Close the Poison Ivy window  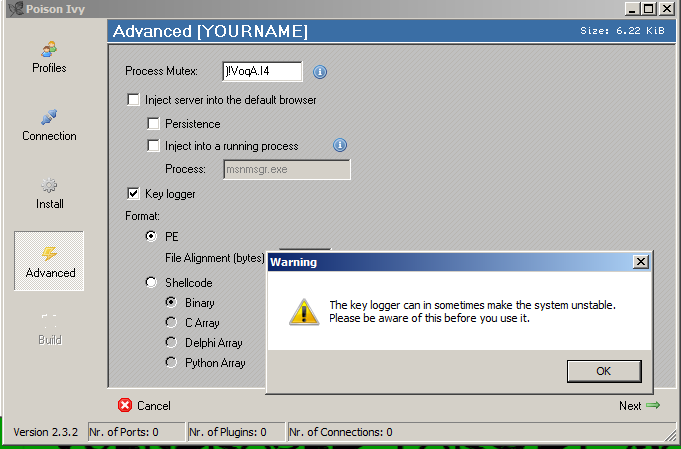(666, 9)
